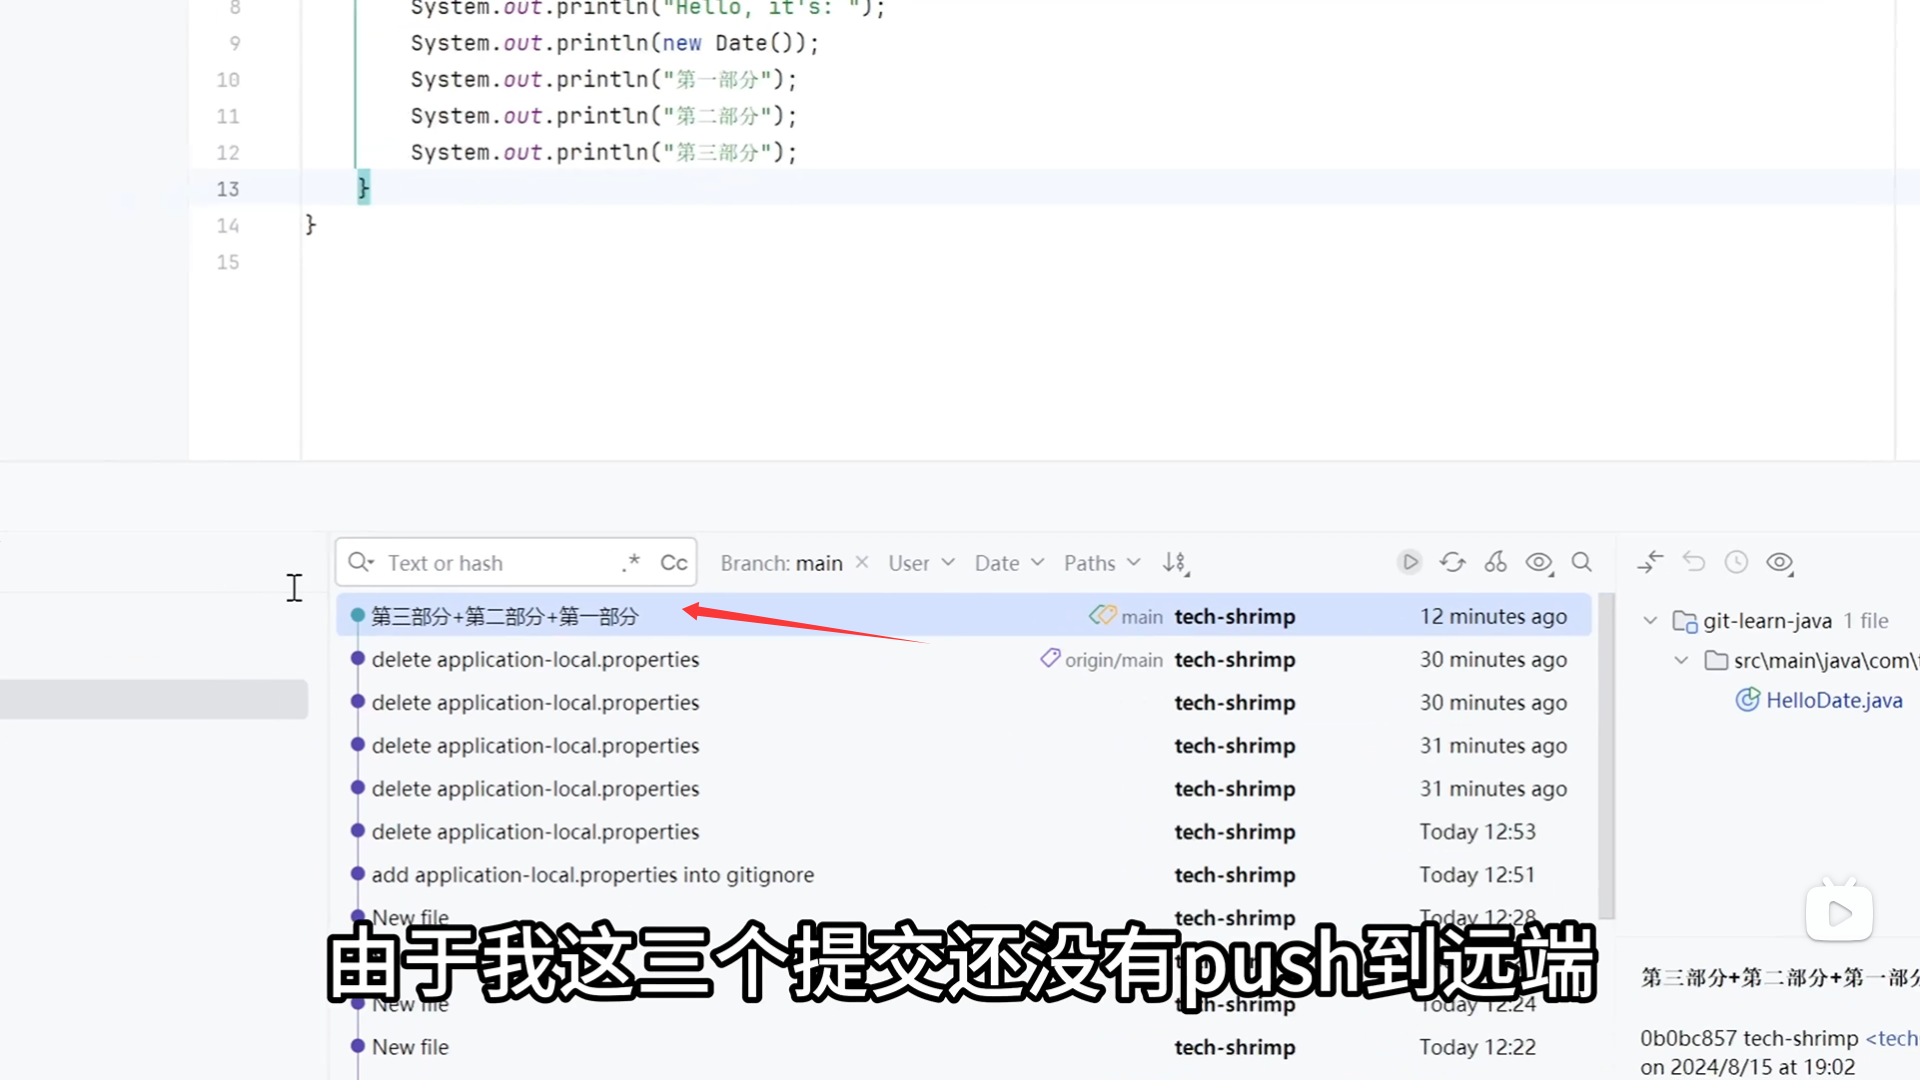Click the Go to hash/branch search icon
1920x1080 pixels.
[x=1581, y=562]
